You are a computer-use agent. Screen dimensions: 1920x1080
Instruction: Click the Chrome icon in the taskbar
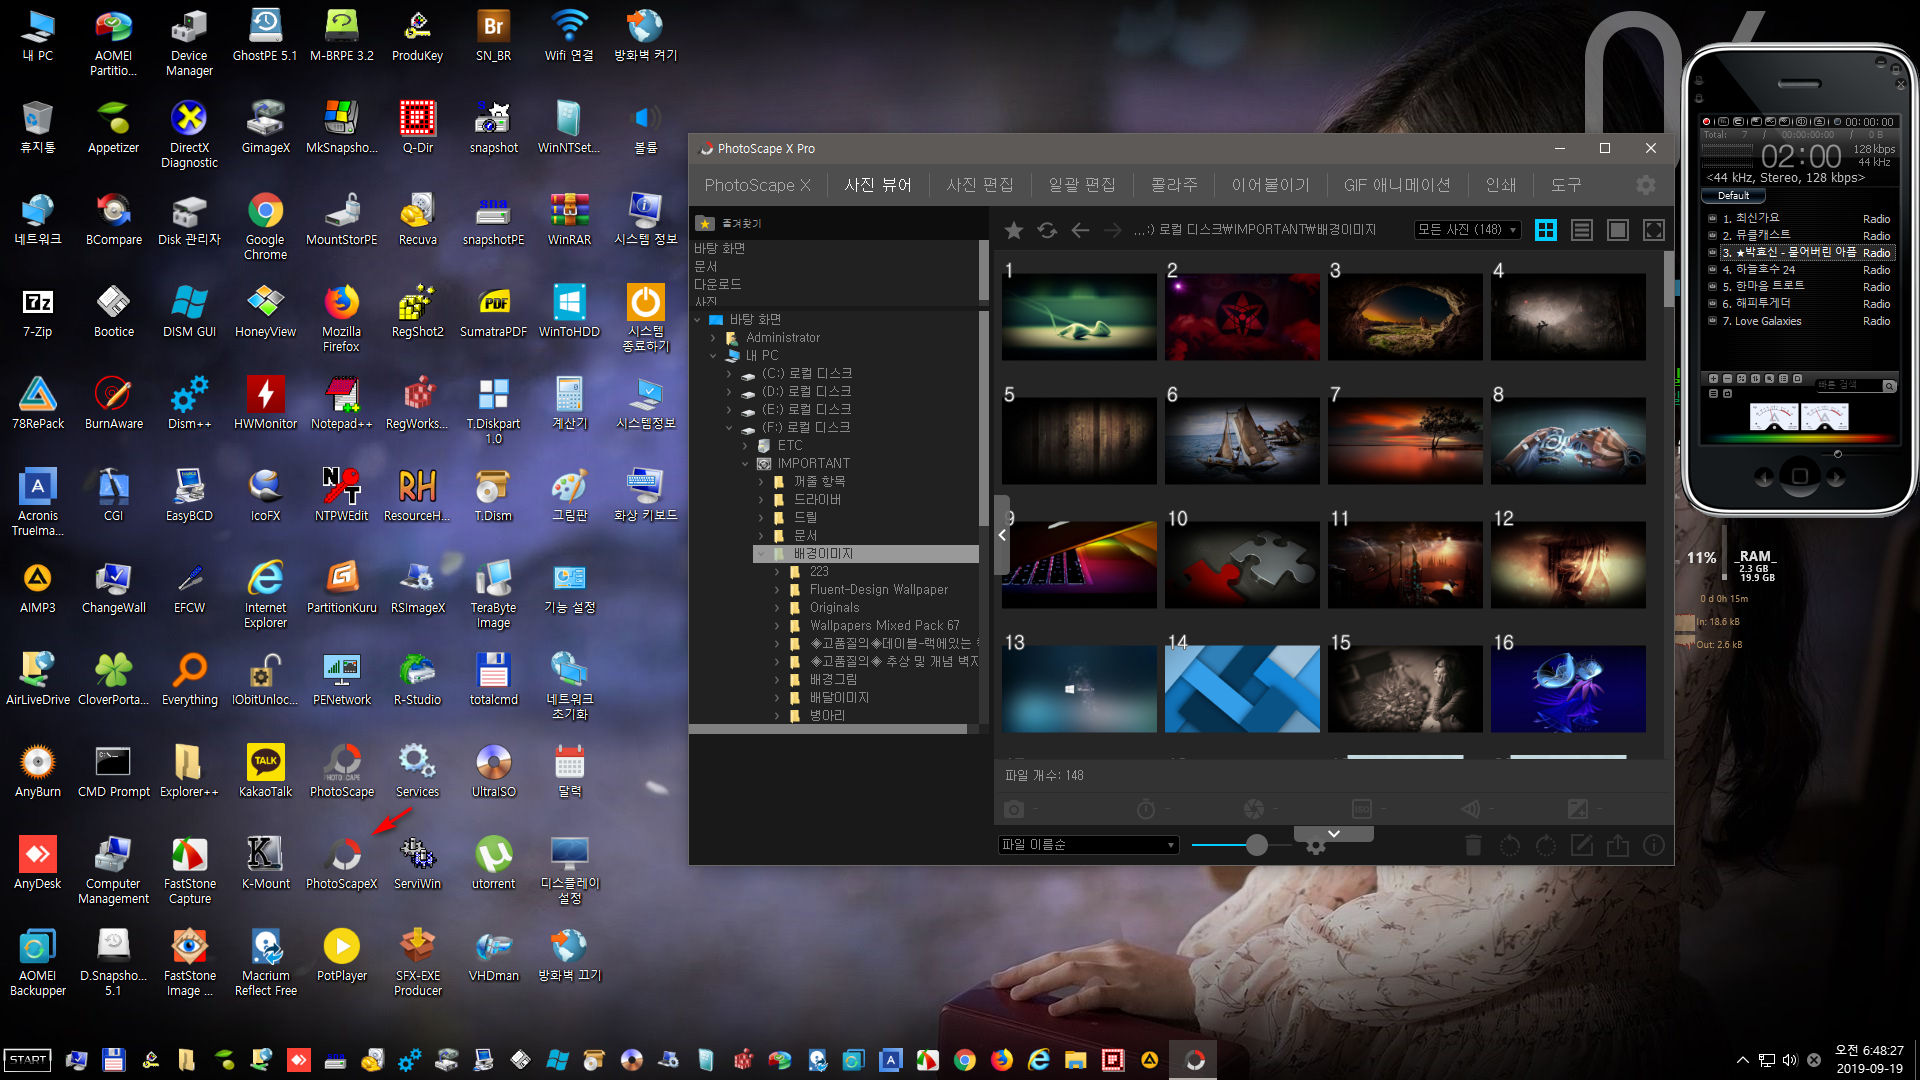click(x=964, y=1060)
